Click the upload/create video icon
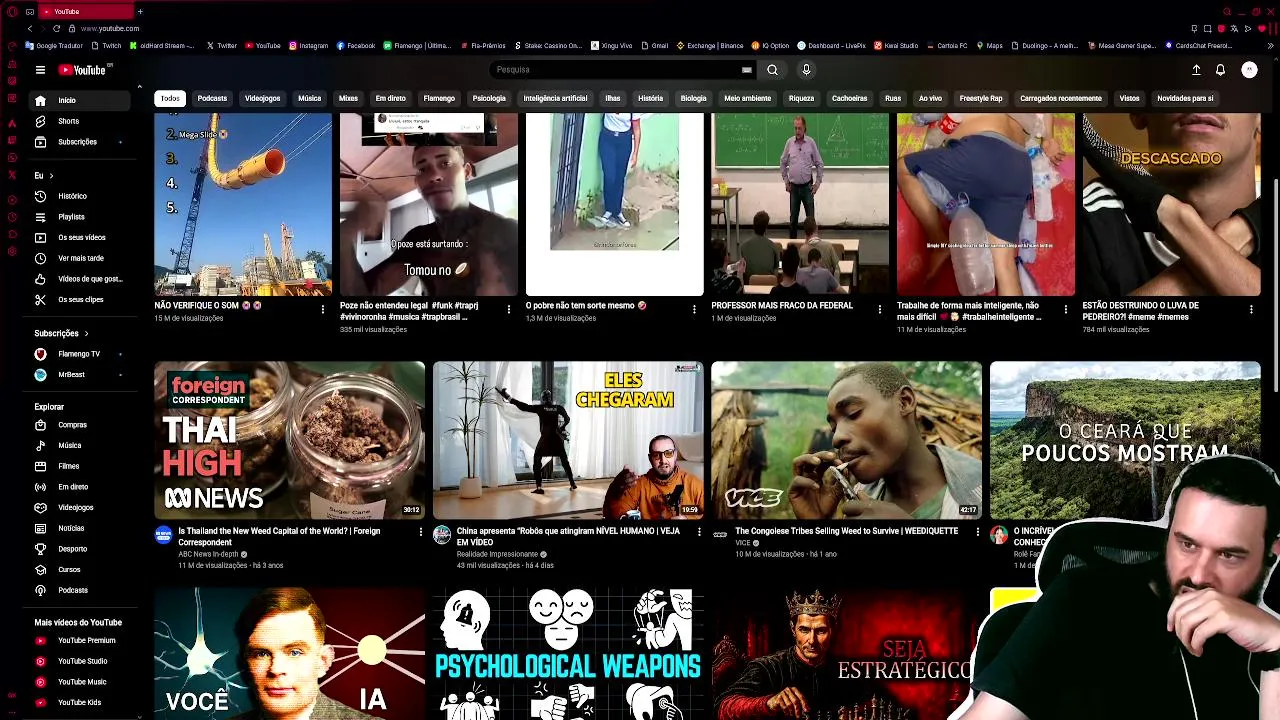This screenshot has height=720, width=1280. pos(1196,70)
